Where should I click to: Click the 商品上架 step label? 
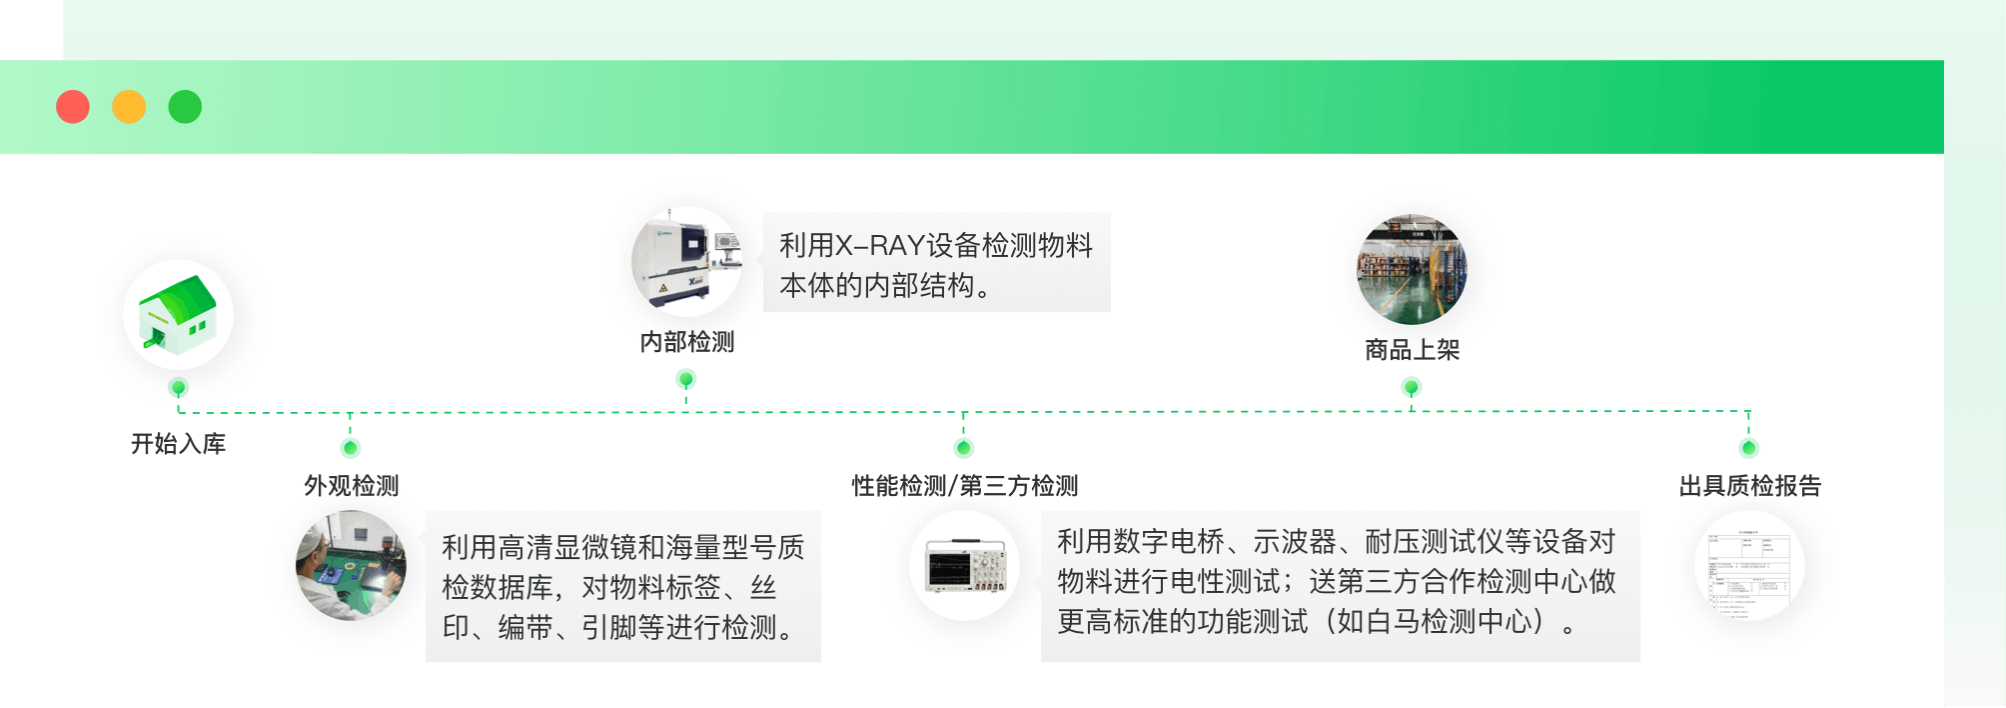1412,350
